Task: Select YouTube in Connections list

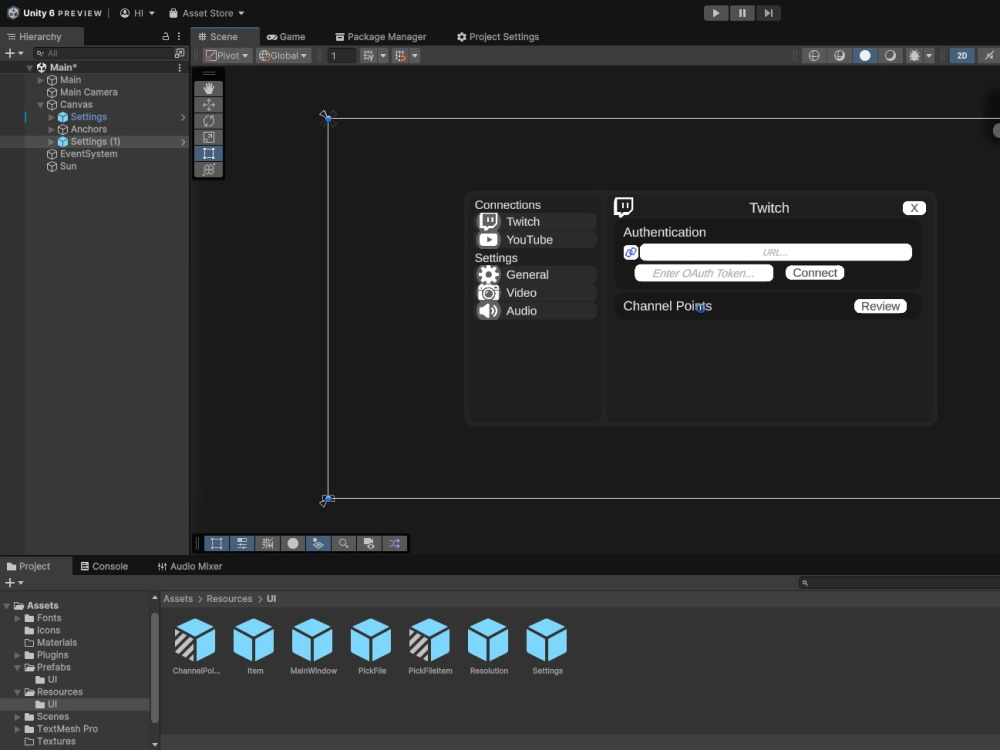Action: pos(536,240)
